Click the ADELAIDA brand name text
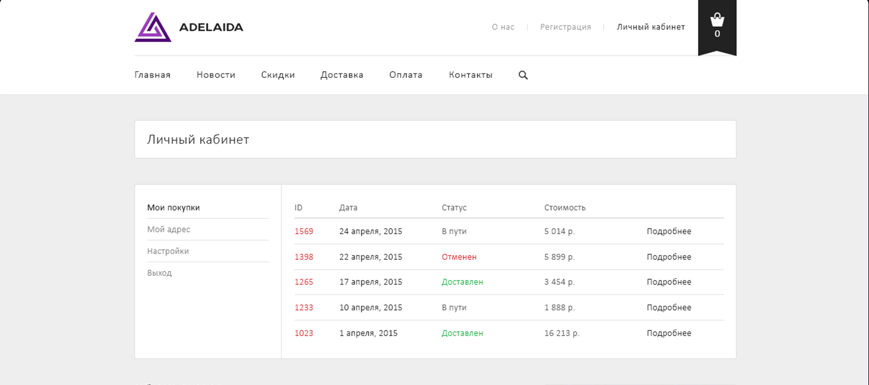Image resolution: width=869 pixels, height=385 pixels. point(211,27)
